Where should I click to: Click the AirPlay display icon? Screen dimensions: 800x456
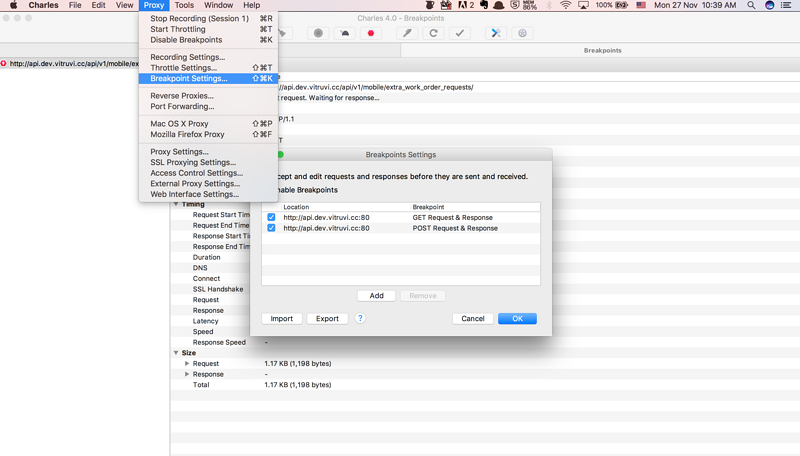coord(583,5)
